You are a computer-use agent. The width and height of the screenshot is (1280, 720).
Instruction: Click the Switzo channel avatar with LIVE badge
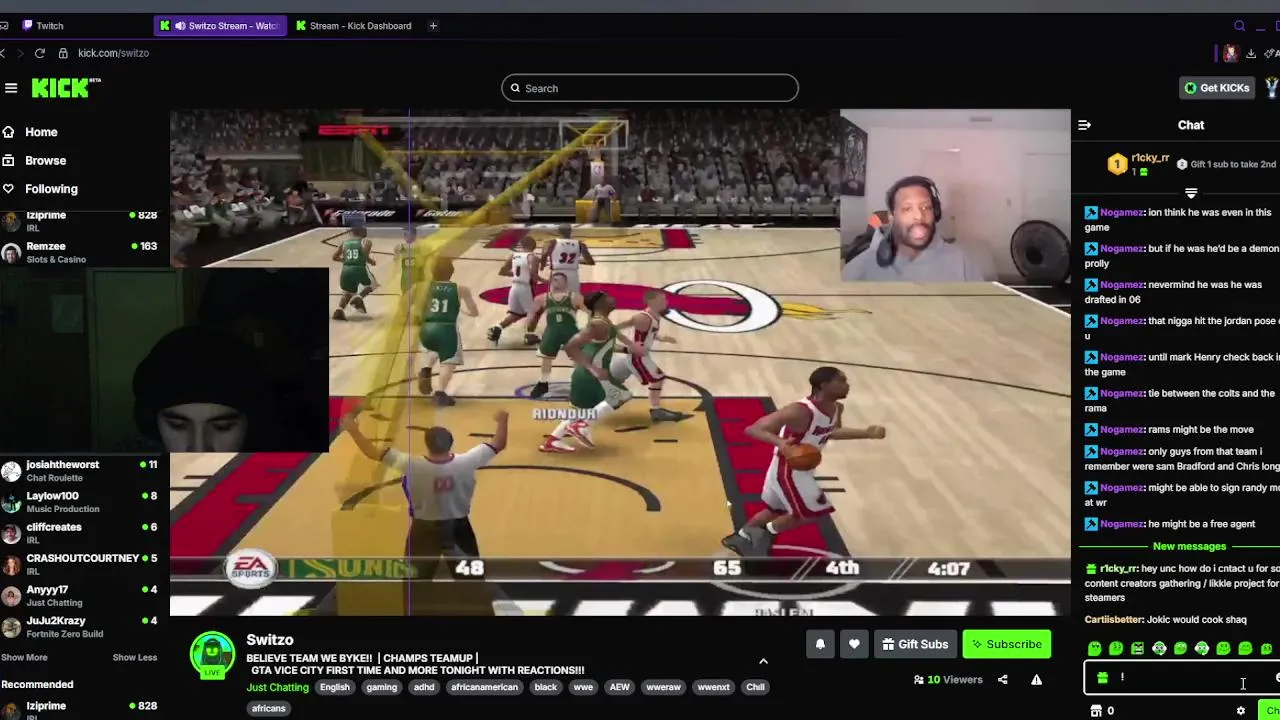(212, 655)
